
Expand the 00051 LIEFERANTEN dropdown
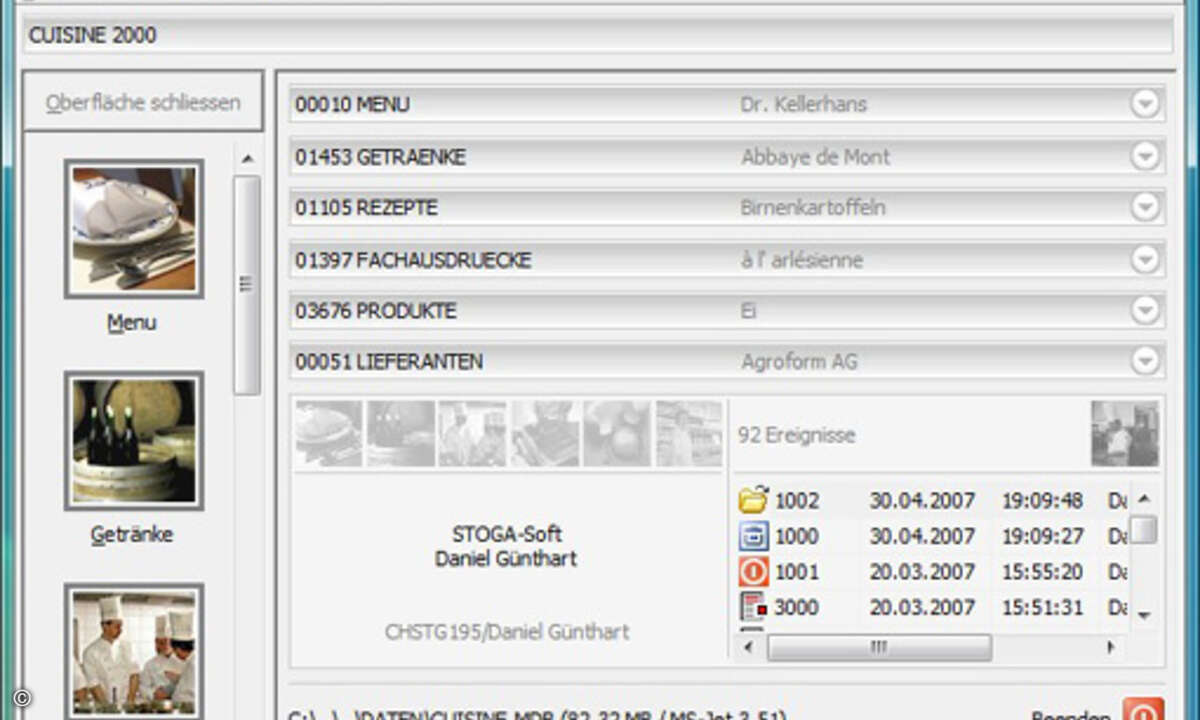pyautogui.click(x=1145, y=362)
